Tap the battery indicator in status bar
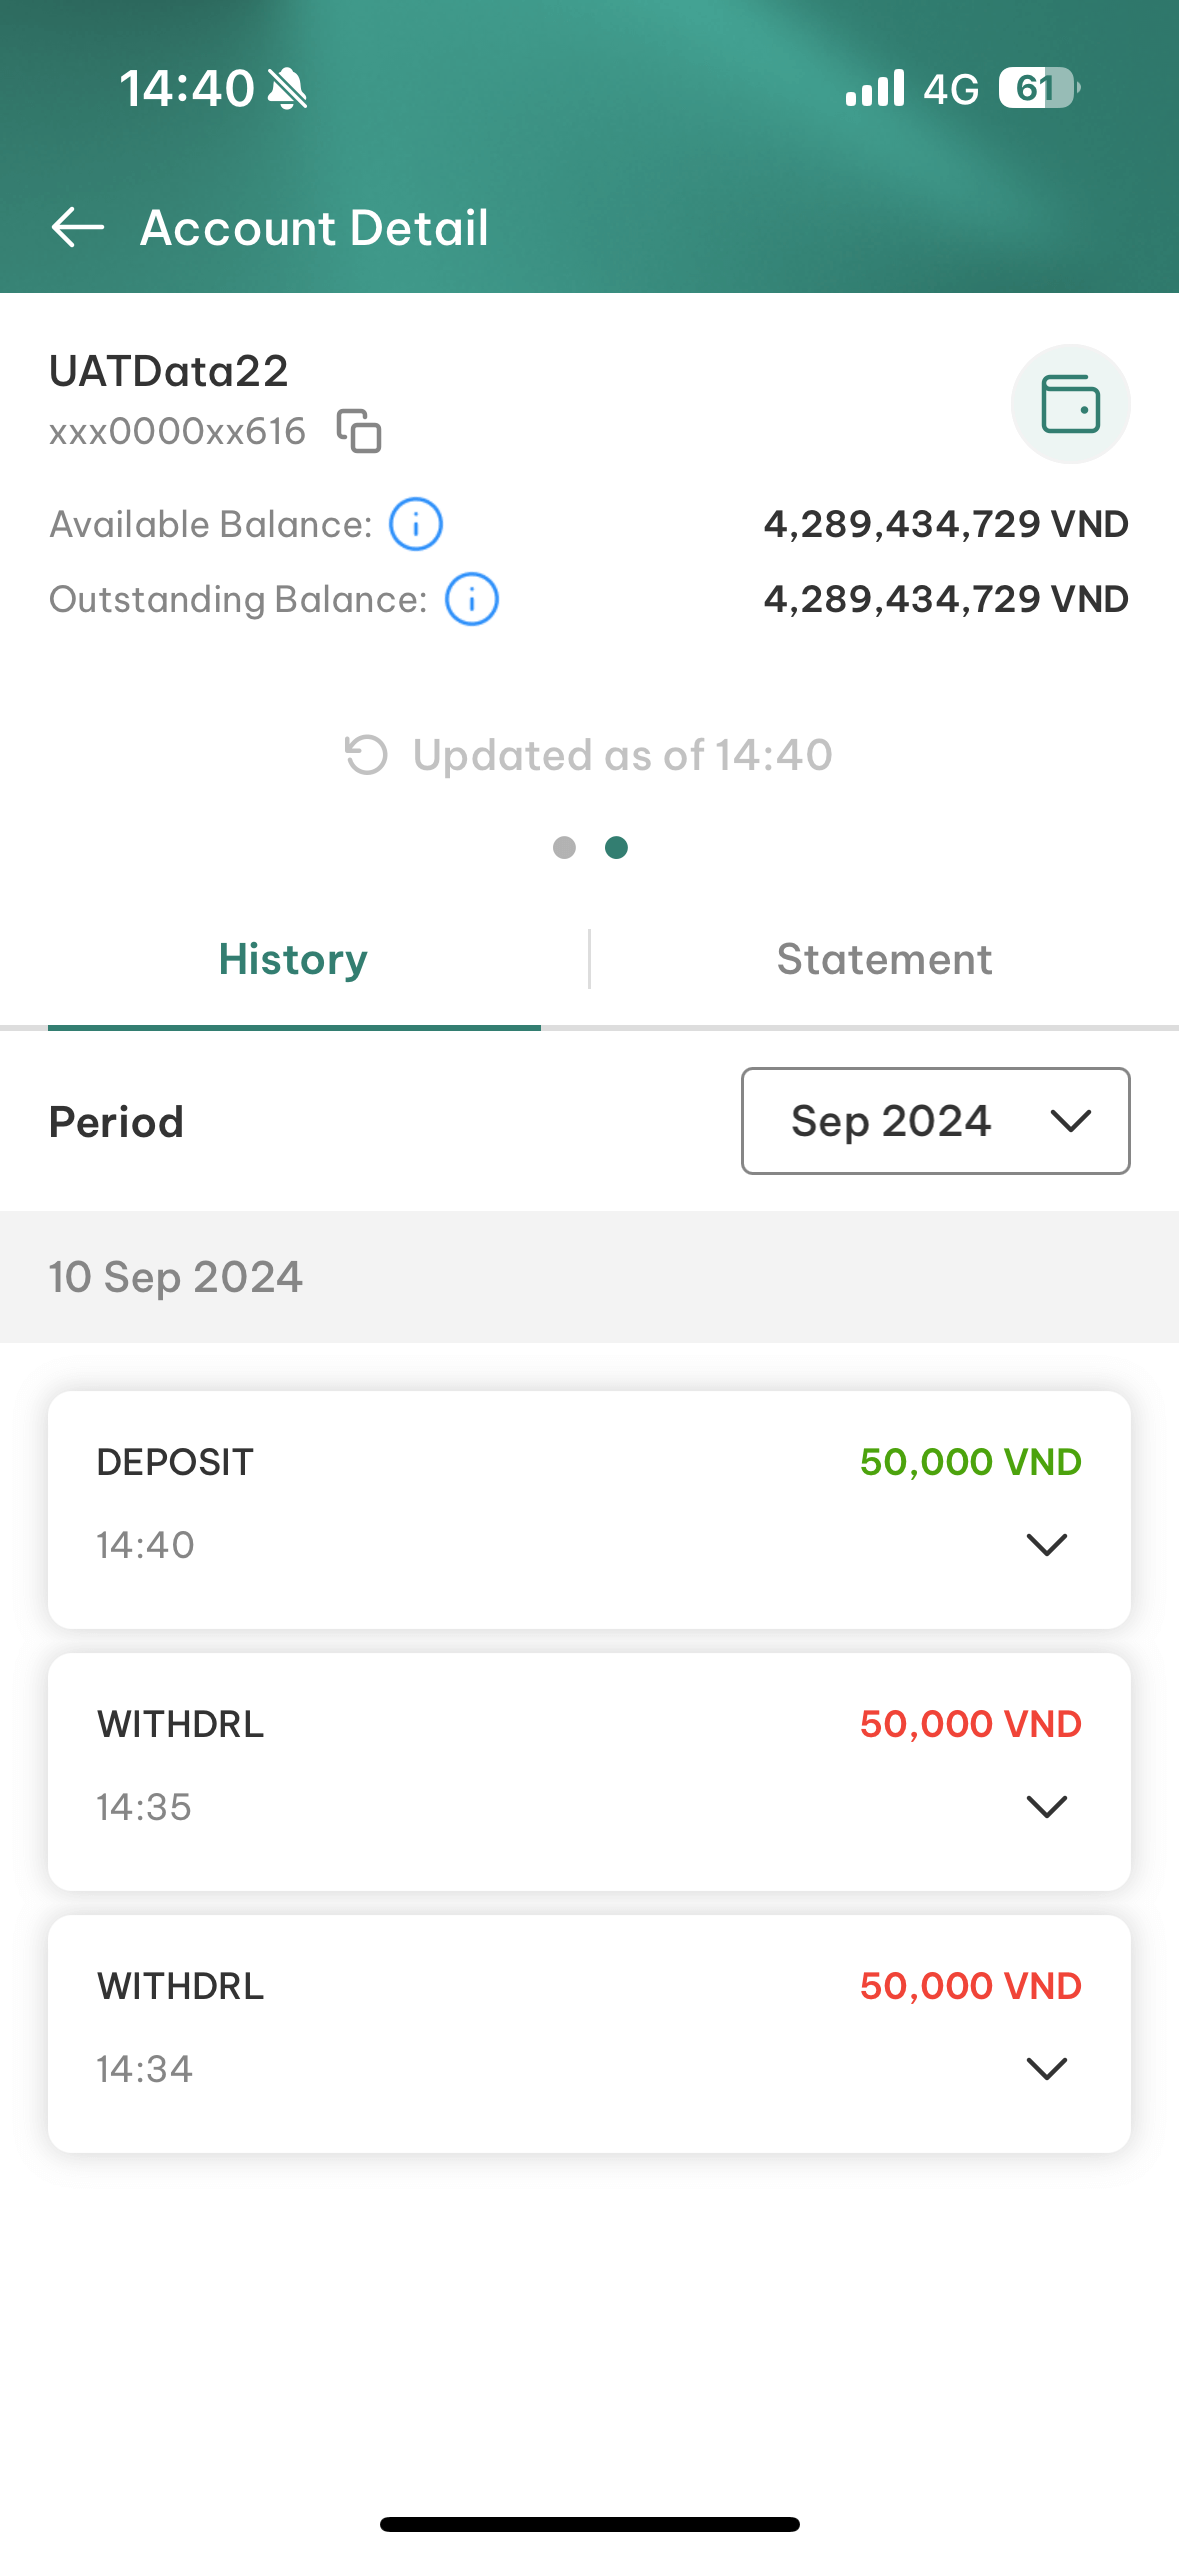Screen dimensions: 1179x2556 [1039, 88]
